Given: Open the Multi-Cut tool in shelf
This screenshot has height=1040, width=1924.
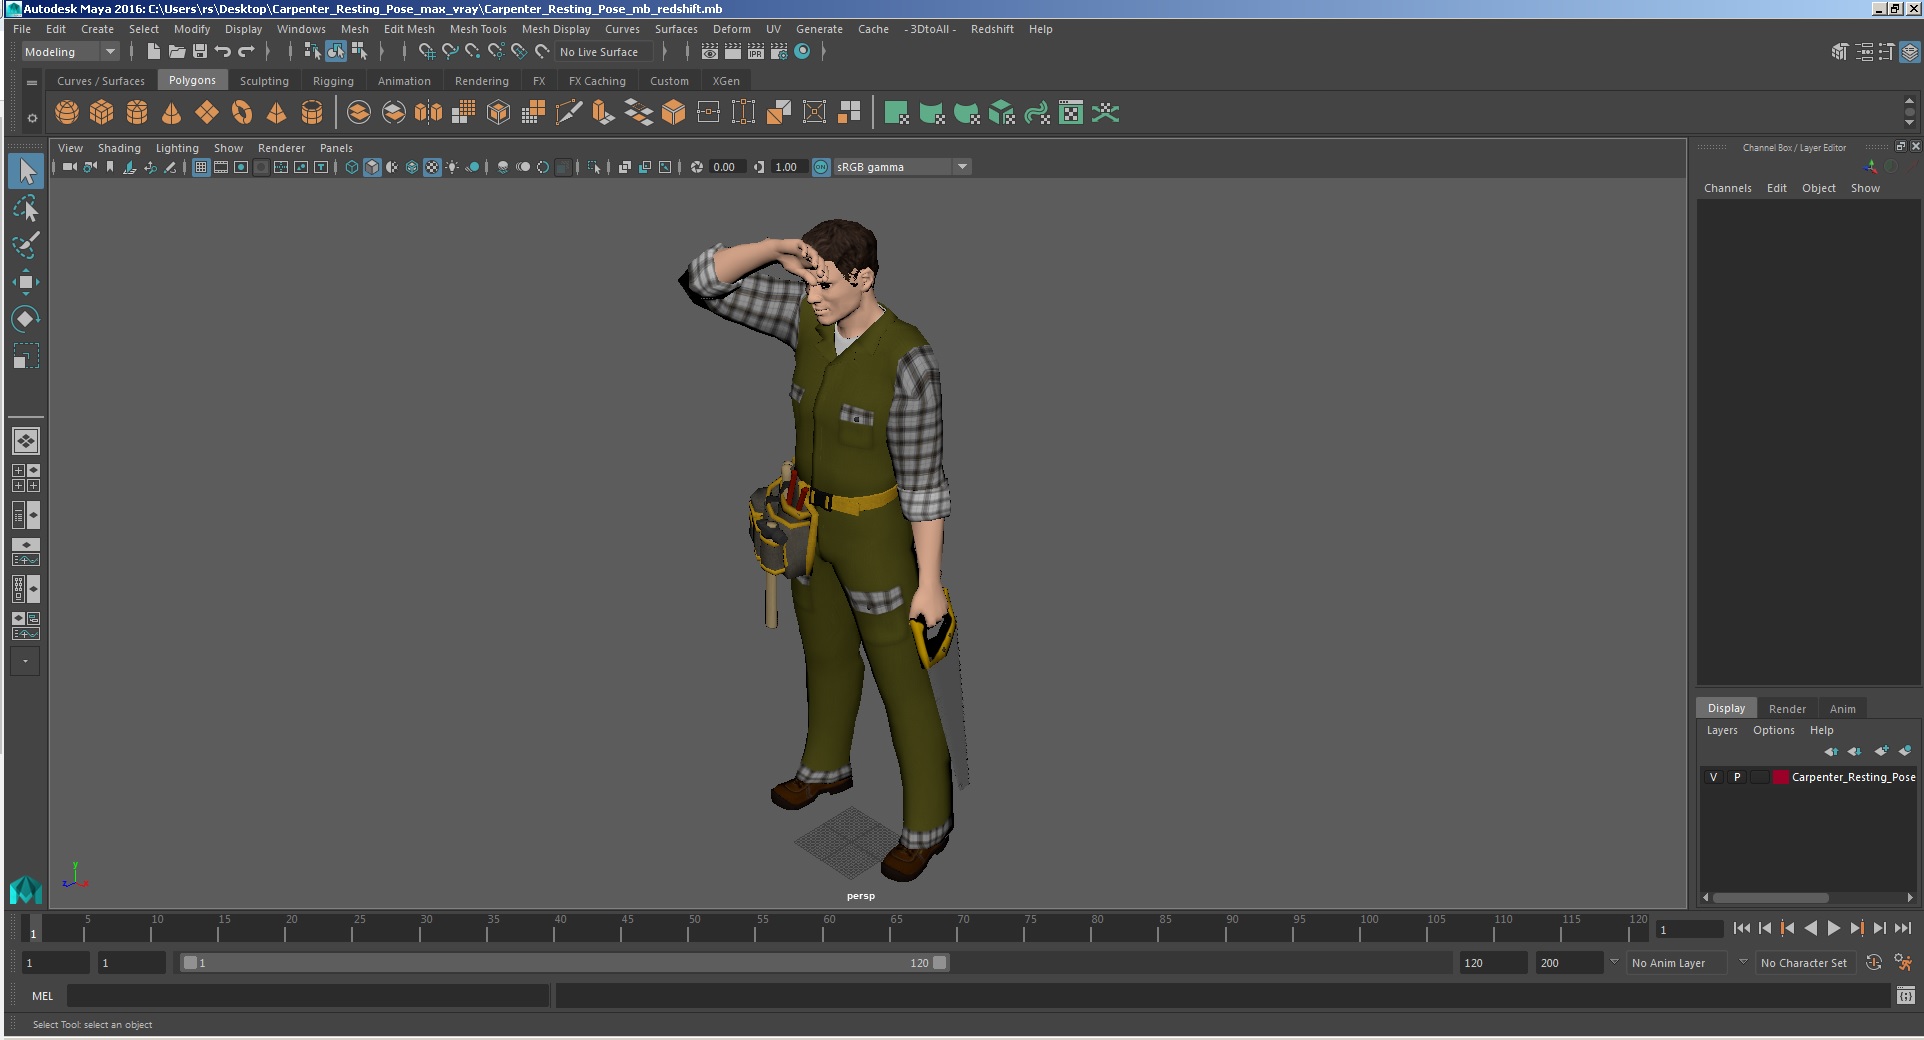Looking at the screenshot, I should point(569,113).
